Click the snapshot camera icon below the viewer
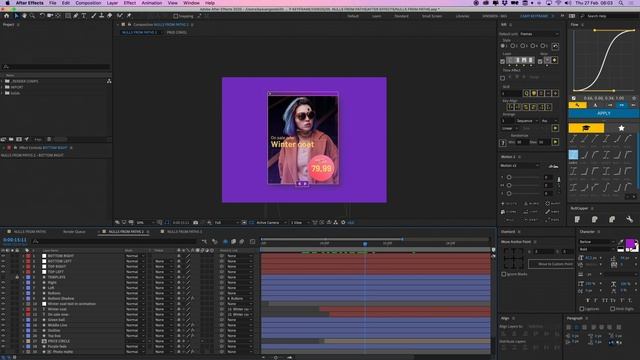Image resolution: width=640 pixels, height=360 pixels. click(196, 222)
